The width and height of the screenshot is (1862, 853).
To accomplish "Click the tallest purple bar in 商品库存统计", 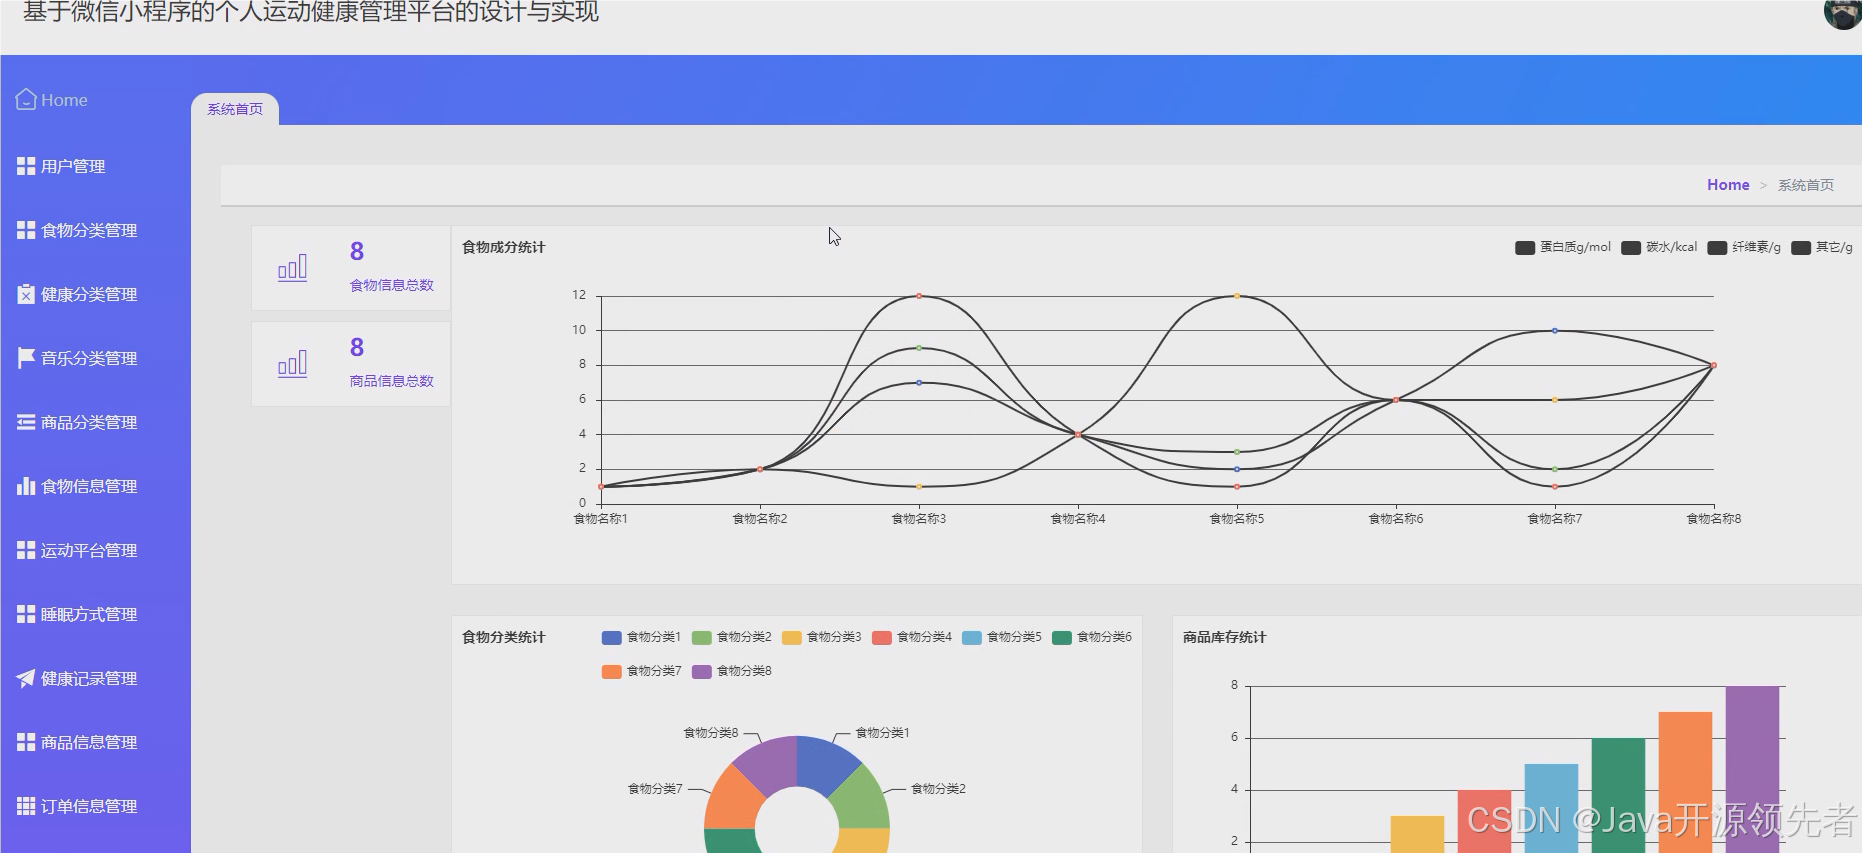I will (1752, 769).
